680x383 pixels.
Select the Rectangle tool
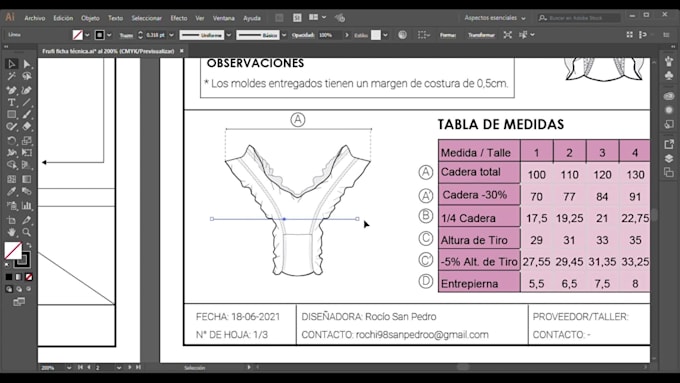(x=11, y=115)
